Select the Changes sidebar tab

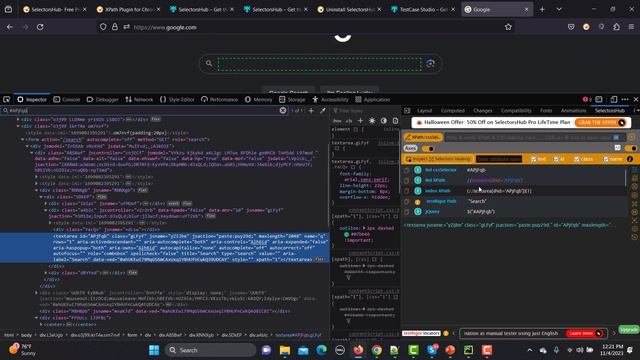point(483,111)
